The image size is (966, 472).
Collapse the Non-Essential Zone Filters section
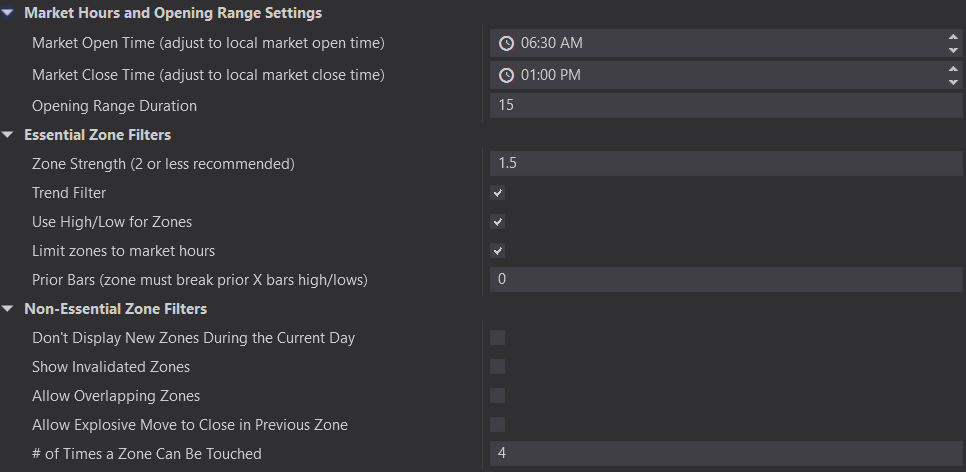coord(9,309)
